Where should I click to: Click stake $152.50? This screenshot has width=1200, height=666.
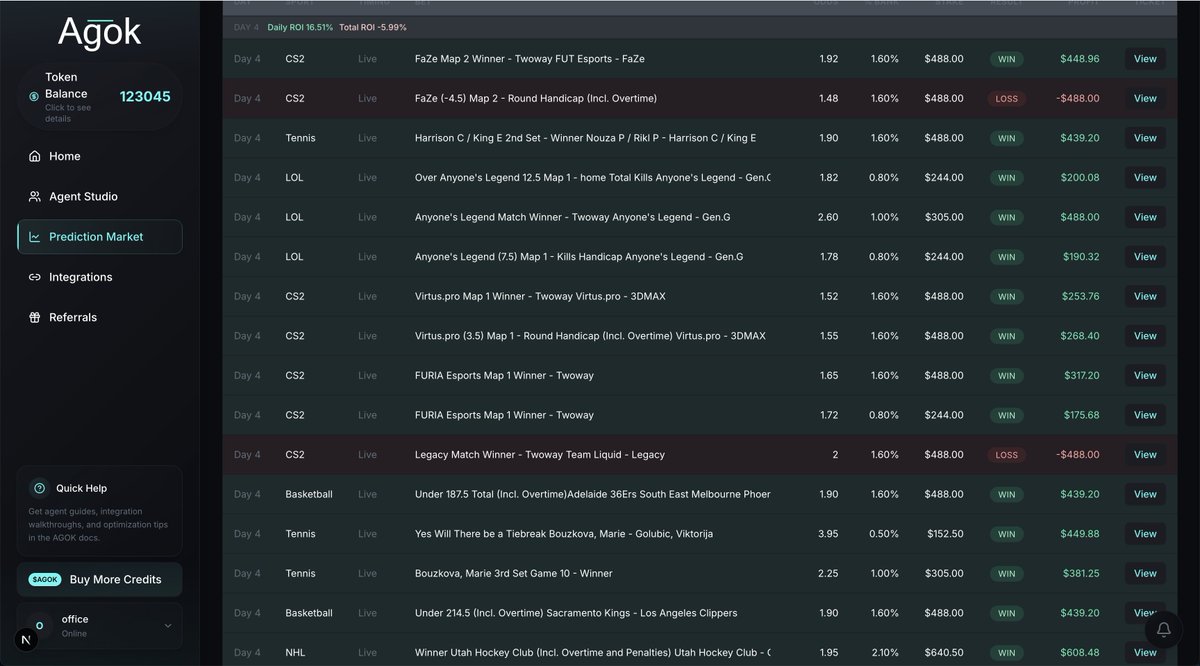(944, 534)
